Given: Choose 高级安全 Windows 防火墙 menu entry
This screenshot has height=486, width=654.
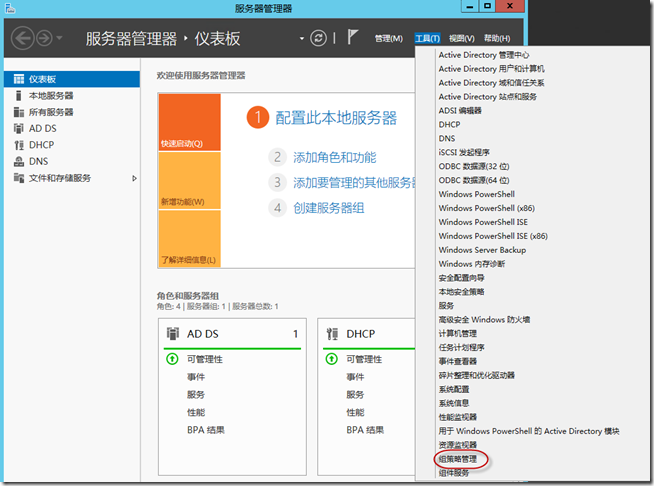Looking at the screenshot, I should (x=484, y=320).
